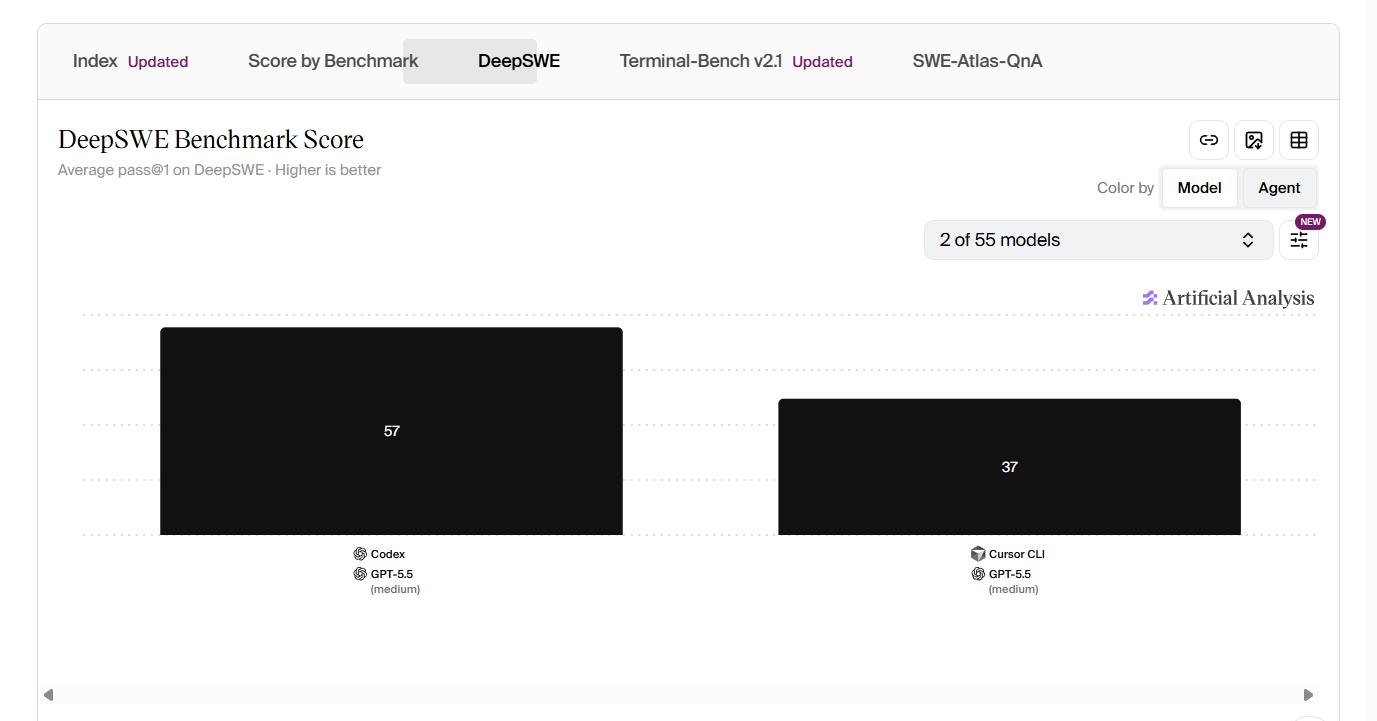Click the Codex bar showing 57
1377x721 pixels.
click(x=391, y=431)
